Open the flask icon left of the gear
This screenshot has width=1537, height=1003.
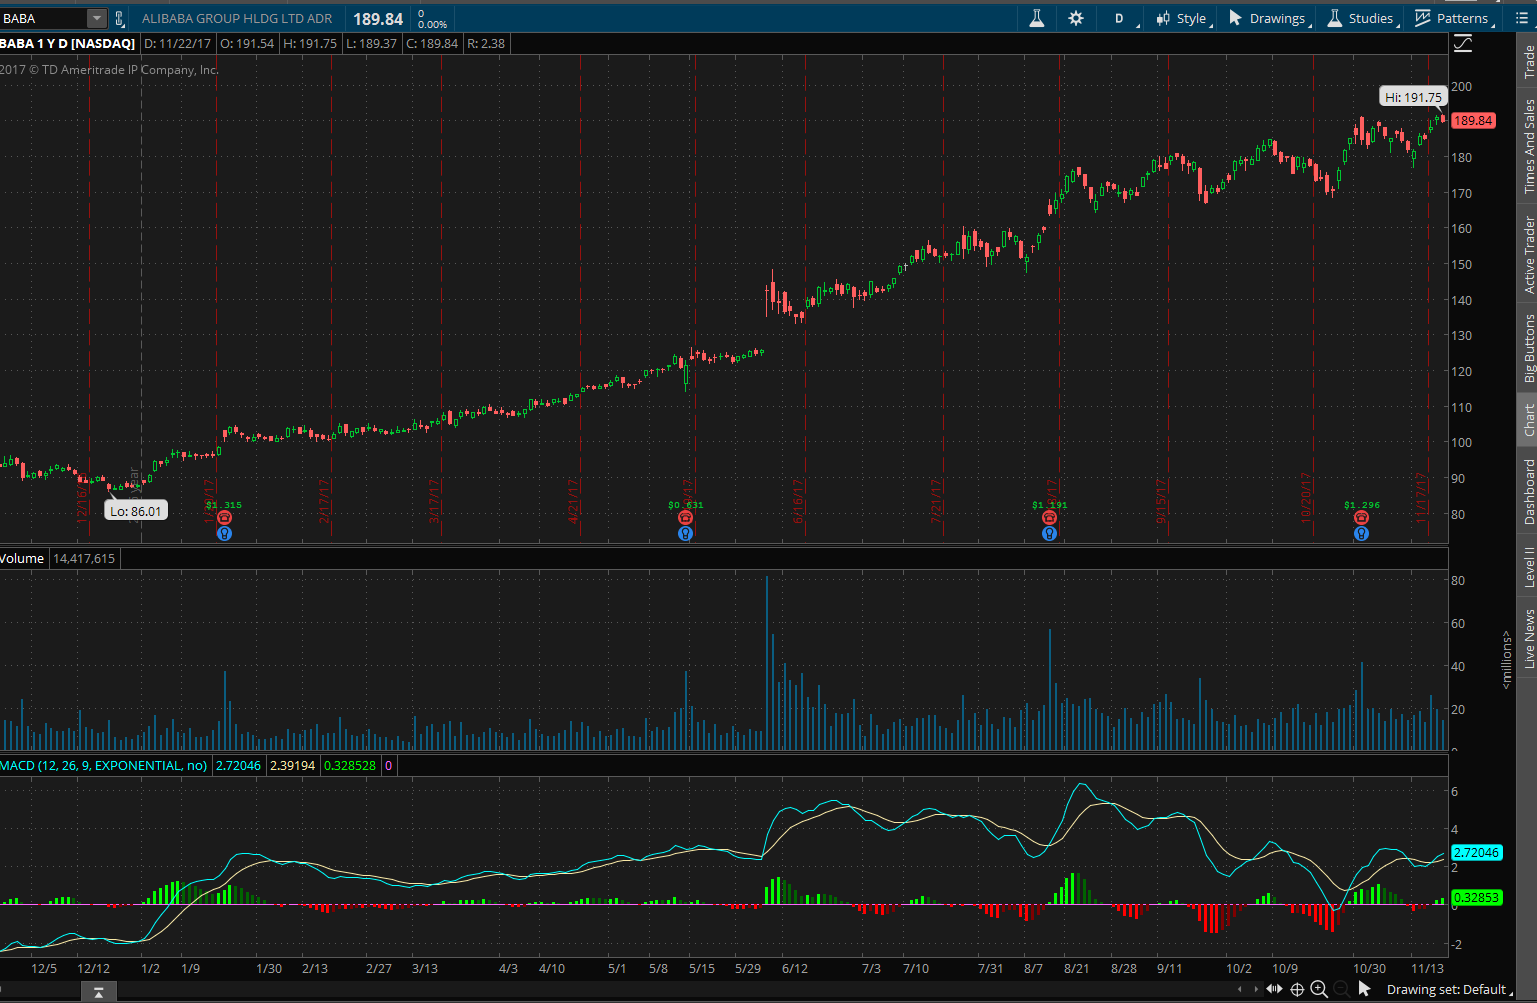coord(1037,18)
